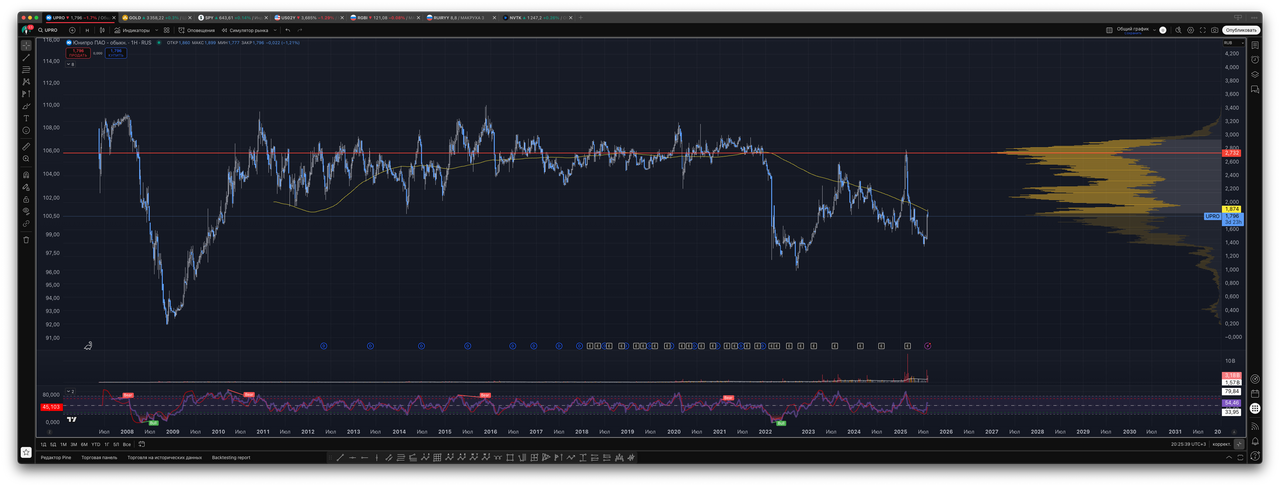Viewport: 1280px width, 487px height.
Task: Open the RUB currency selector
Action: (1228, 44)
